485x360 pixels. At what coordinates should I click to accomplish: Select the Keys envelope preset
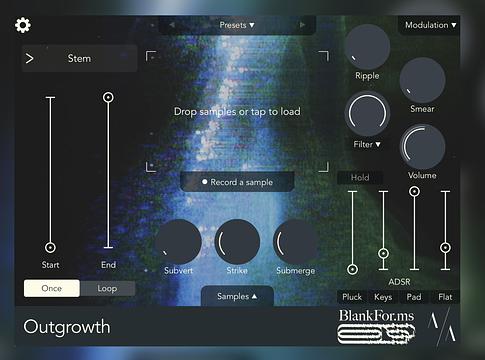click(x=383, y=297)
